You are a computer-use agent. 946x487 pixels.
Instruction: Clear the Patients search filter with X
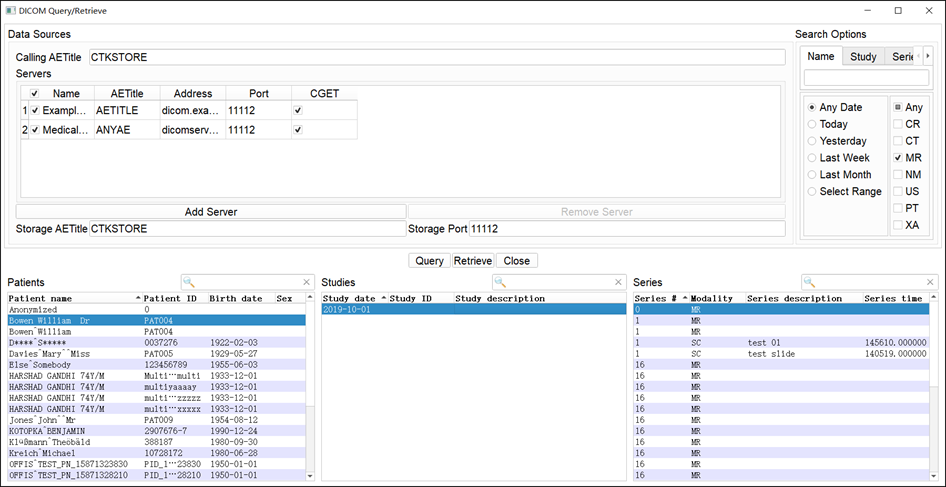[307, 283]
